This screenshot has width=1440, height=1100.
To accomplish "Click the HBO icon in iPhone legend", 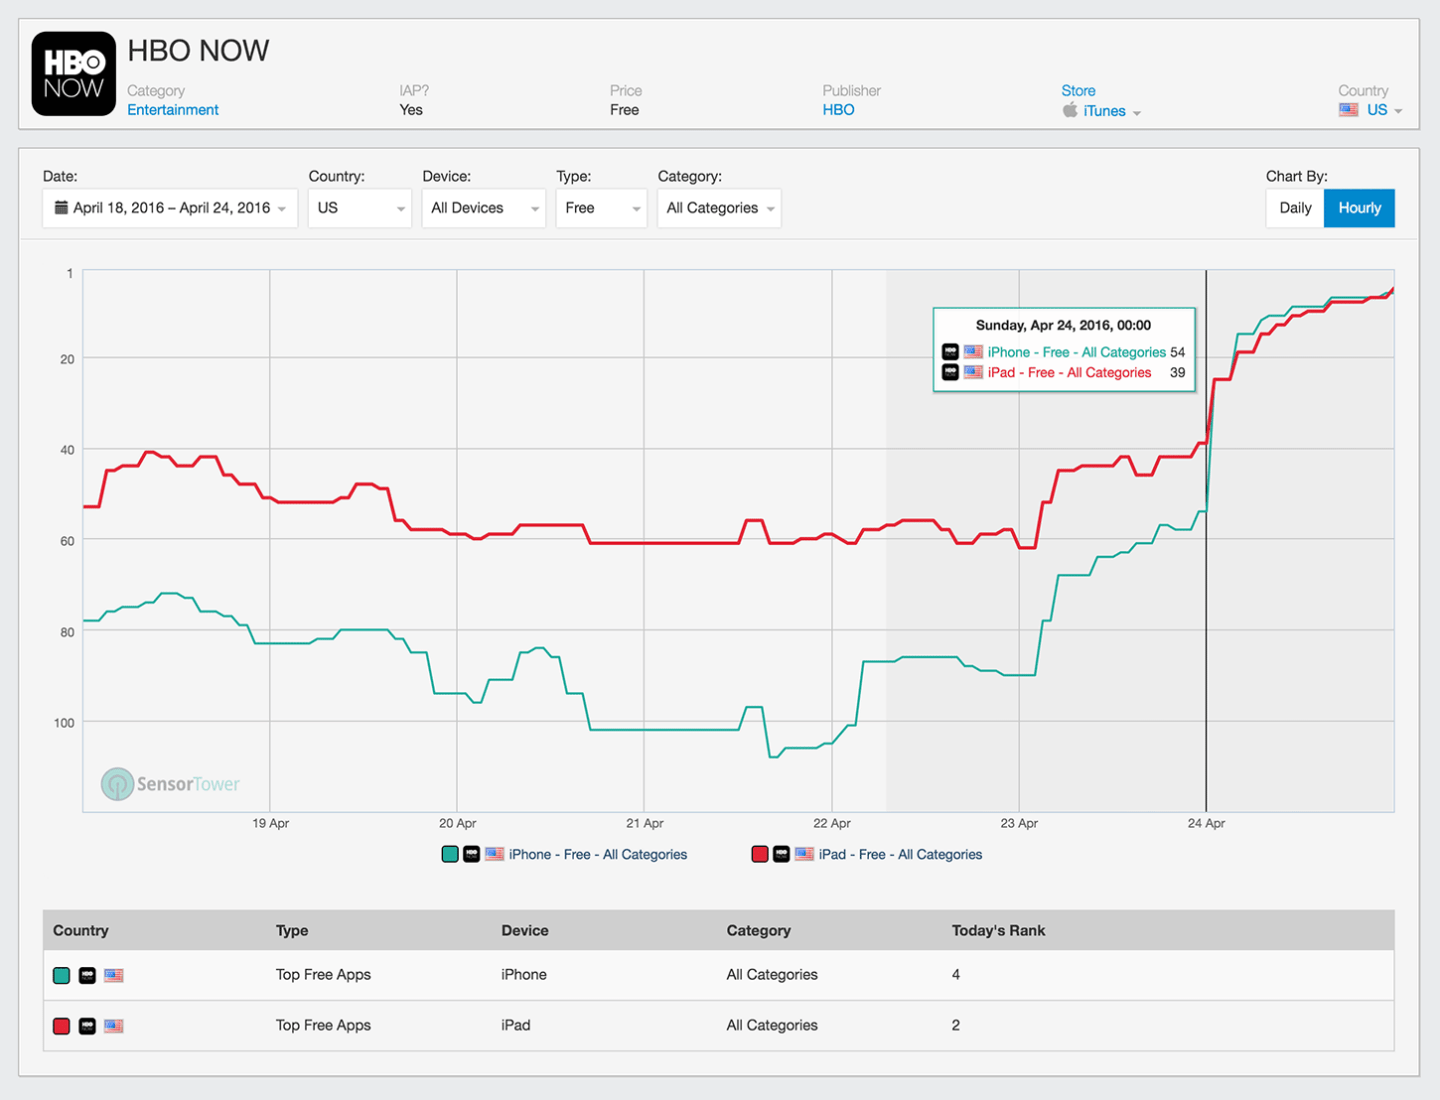I will [x=471, y=854].
